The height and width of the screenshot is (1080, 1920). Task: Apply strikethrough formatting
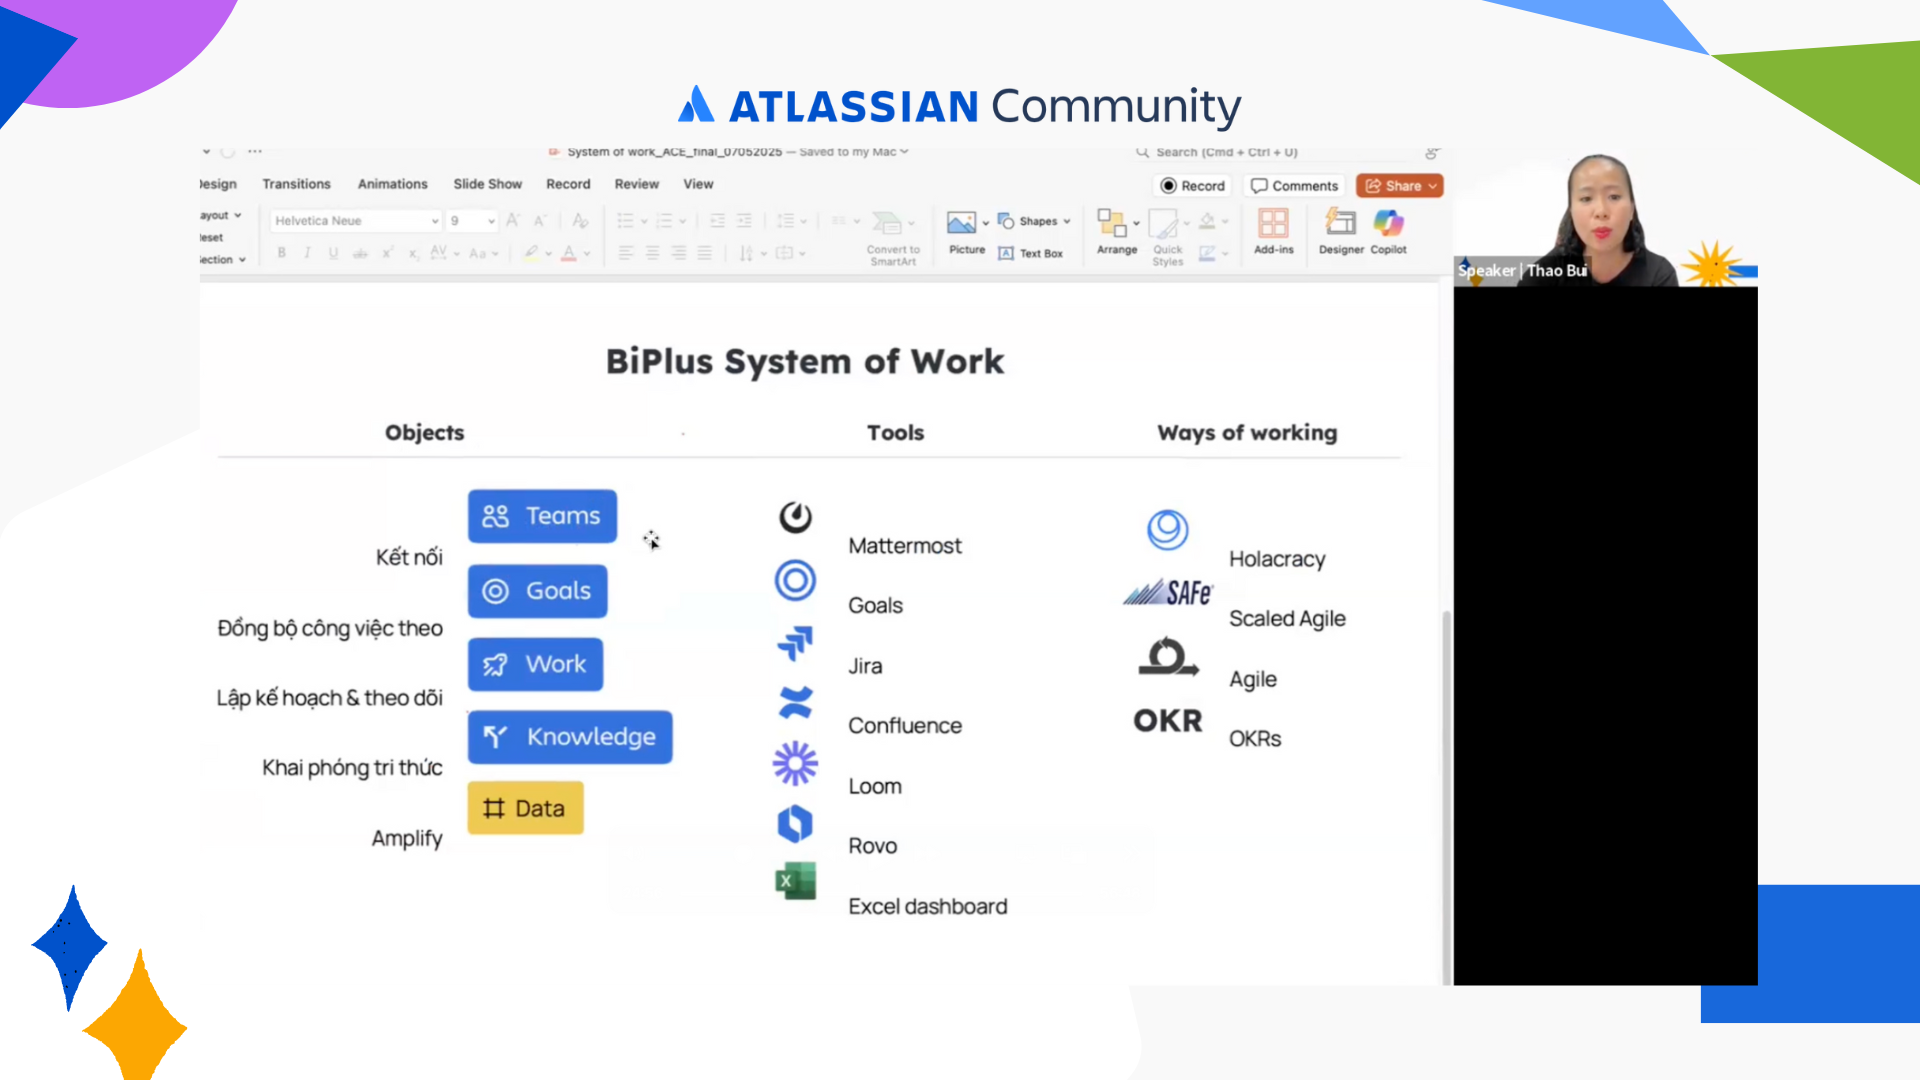pyautogui.click(x=360, y=253)
